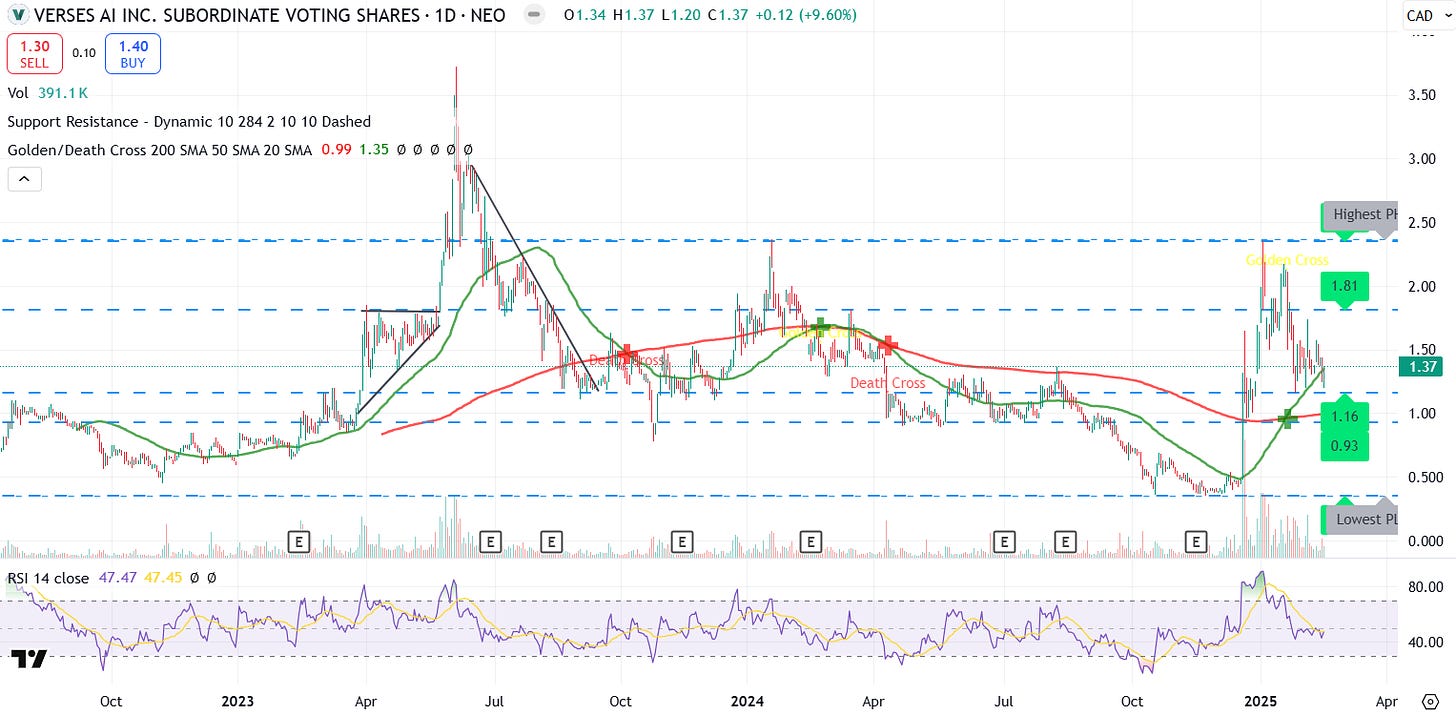Select the Support Resistance - Dynamic indicator legend
The width and height of the screenshot is (1456, 712).
pos(189,121)
